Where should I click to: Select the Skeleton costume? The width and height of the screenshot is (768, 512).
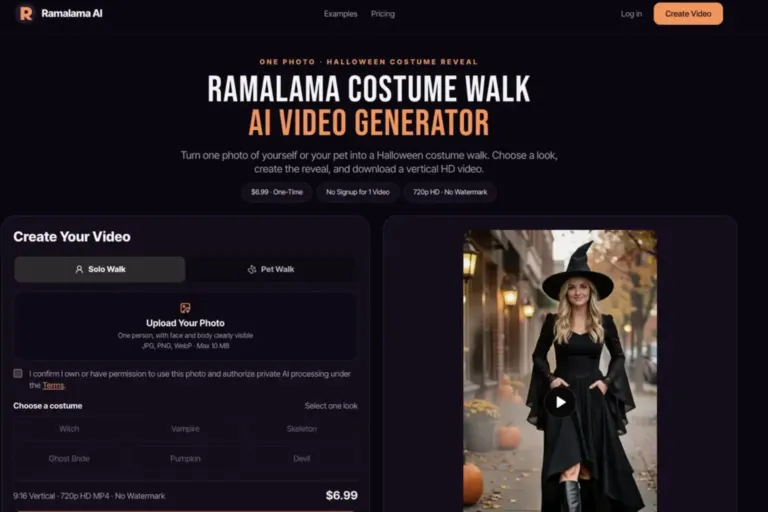pyautogui.click(x=302, y=429)
